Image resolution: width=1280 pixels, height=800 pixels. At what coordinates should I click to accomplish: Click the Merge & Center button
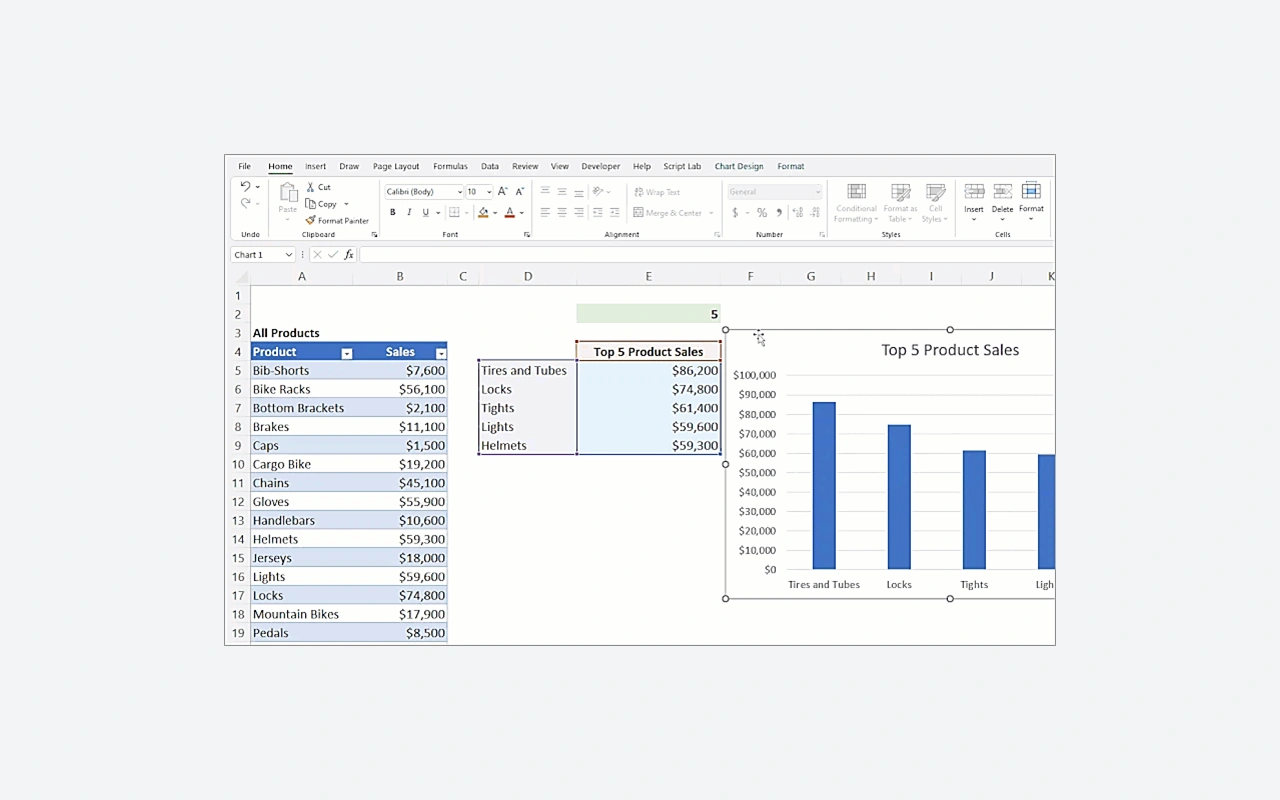667,212
